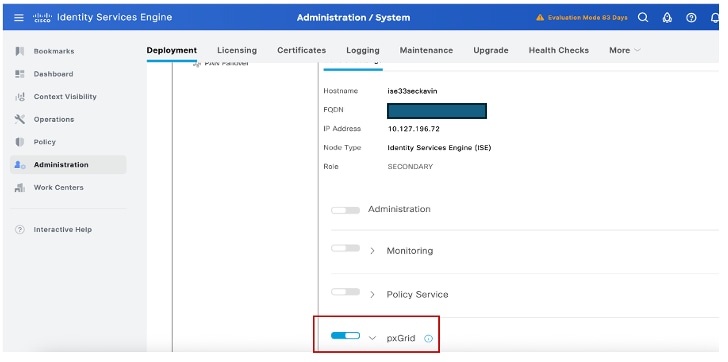Image resolution: width=728 pixels, height=362 pixels.
Task: Click the Policy Service label
Action: click(417, 294)
